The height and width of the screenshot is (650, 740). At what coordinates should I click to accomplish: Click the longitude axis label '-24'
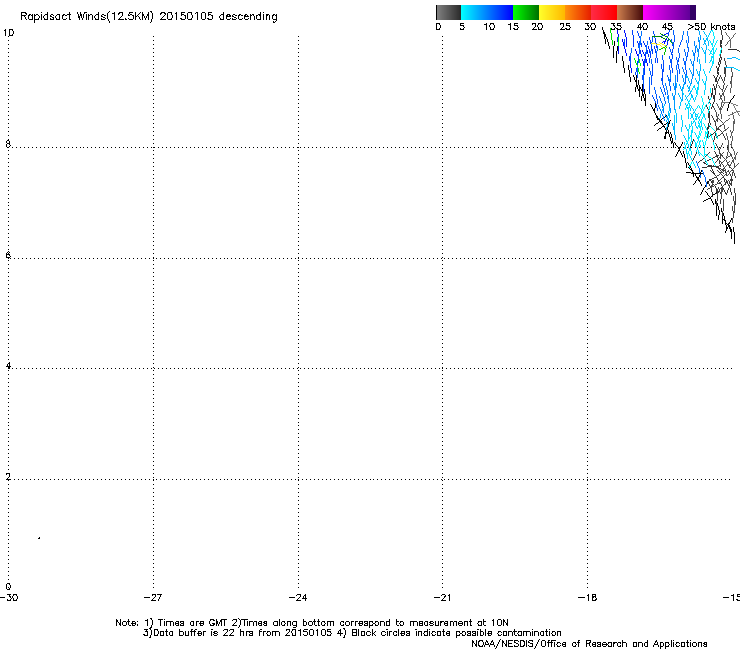tap(298, 598)
